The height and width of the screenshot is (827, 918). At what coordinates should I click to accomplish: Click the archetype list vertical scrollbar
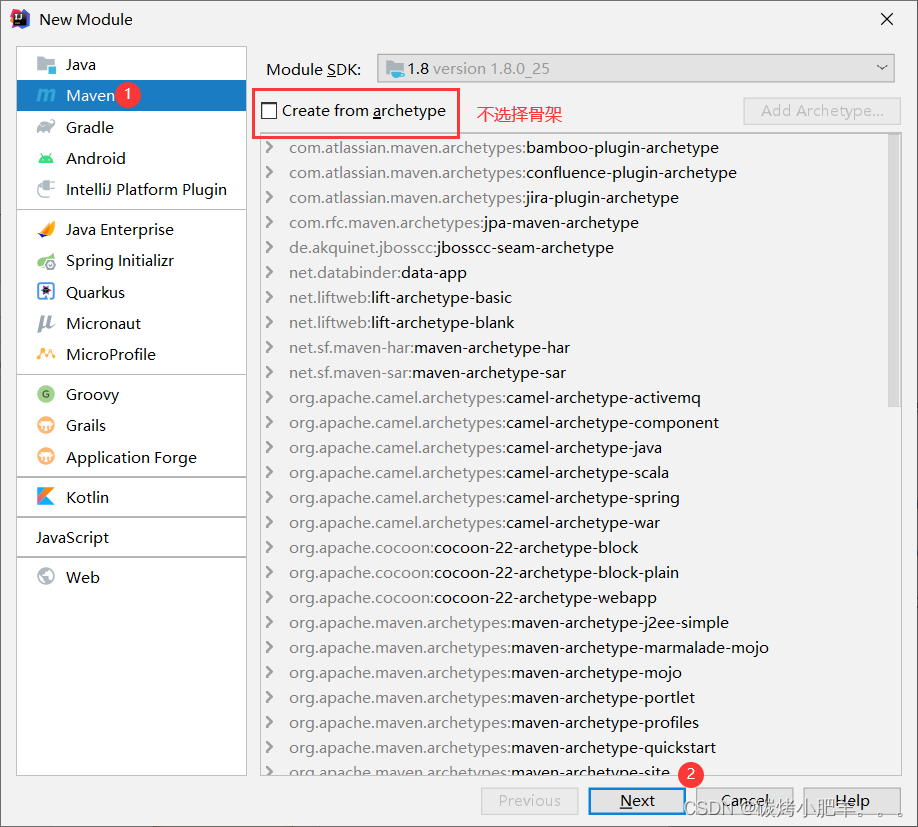coord(894,270)
